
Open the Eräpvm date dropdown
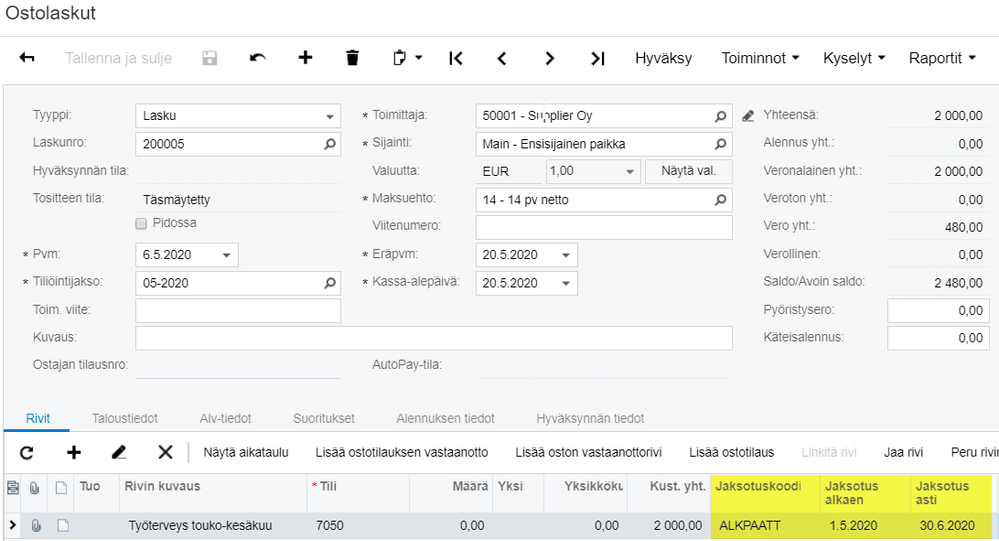[567, 255]
